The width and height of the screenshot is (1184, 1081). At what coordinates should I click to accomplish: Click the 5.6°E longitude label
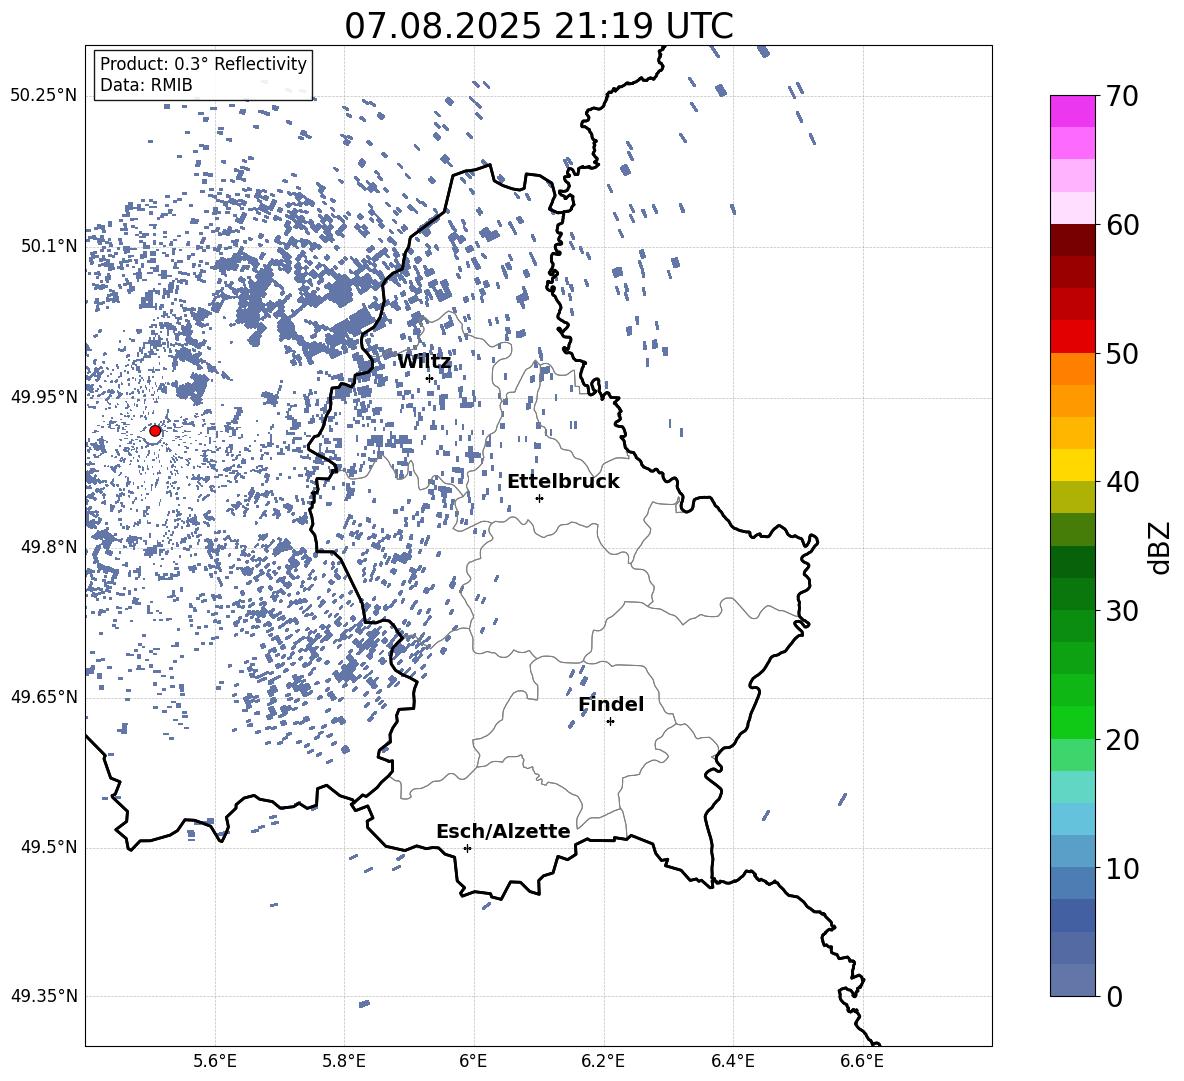215,1062
